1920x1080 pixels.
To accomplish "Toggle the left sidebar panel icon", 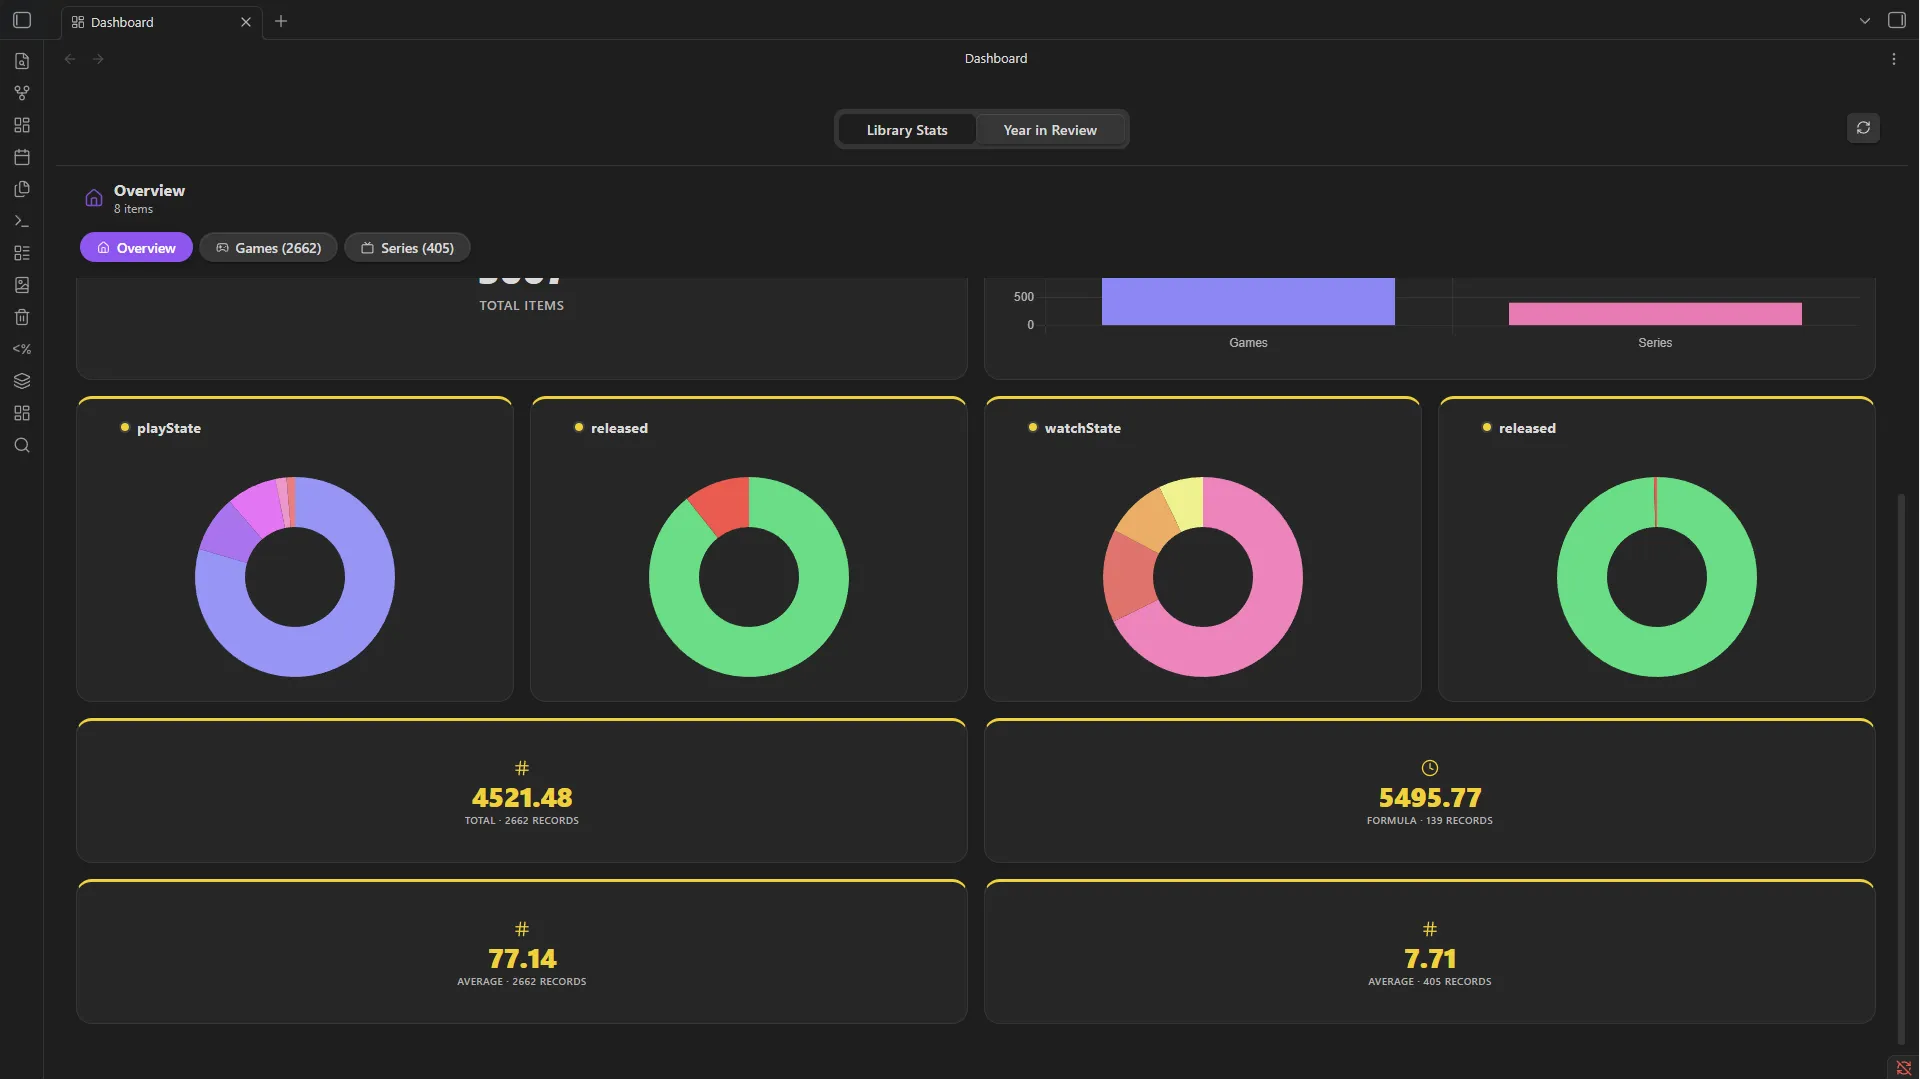I will coord(22,21).
